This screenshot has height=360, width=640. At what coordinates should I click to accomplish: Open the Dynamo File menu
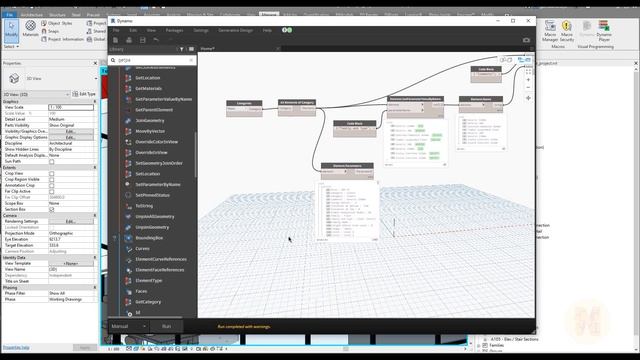point(116,30)
